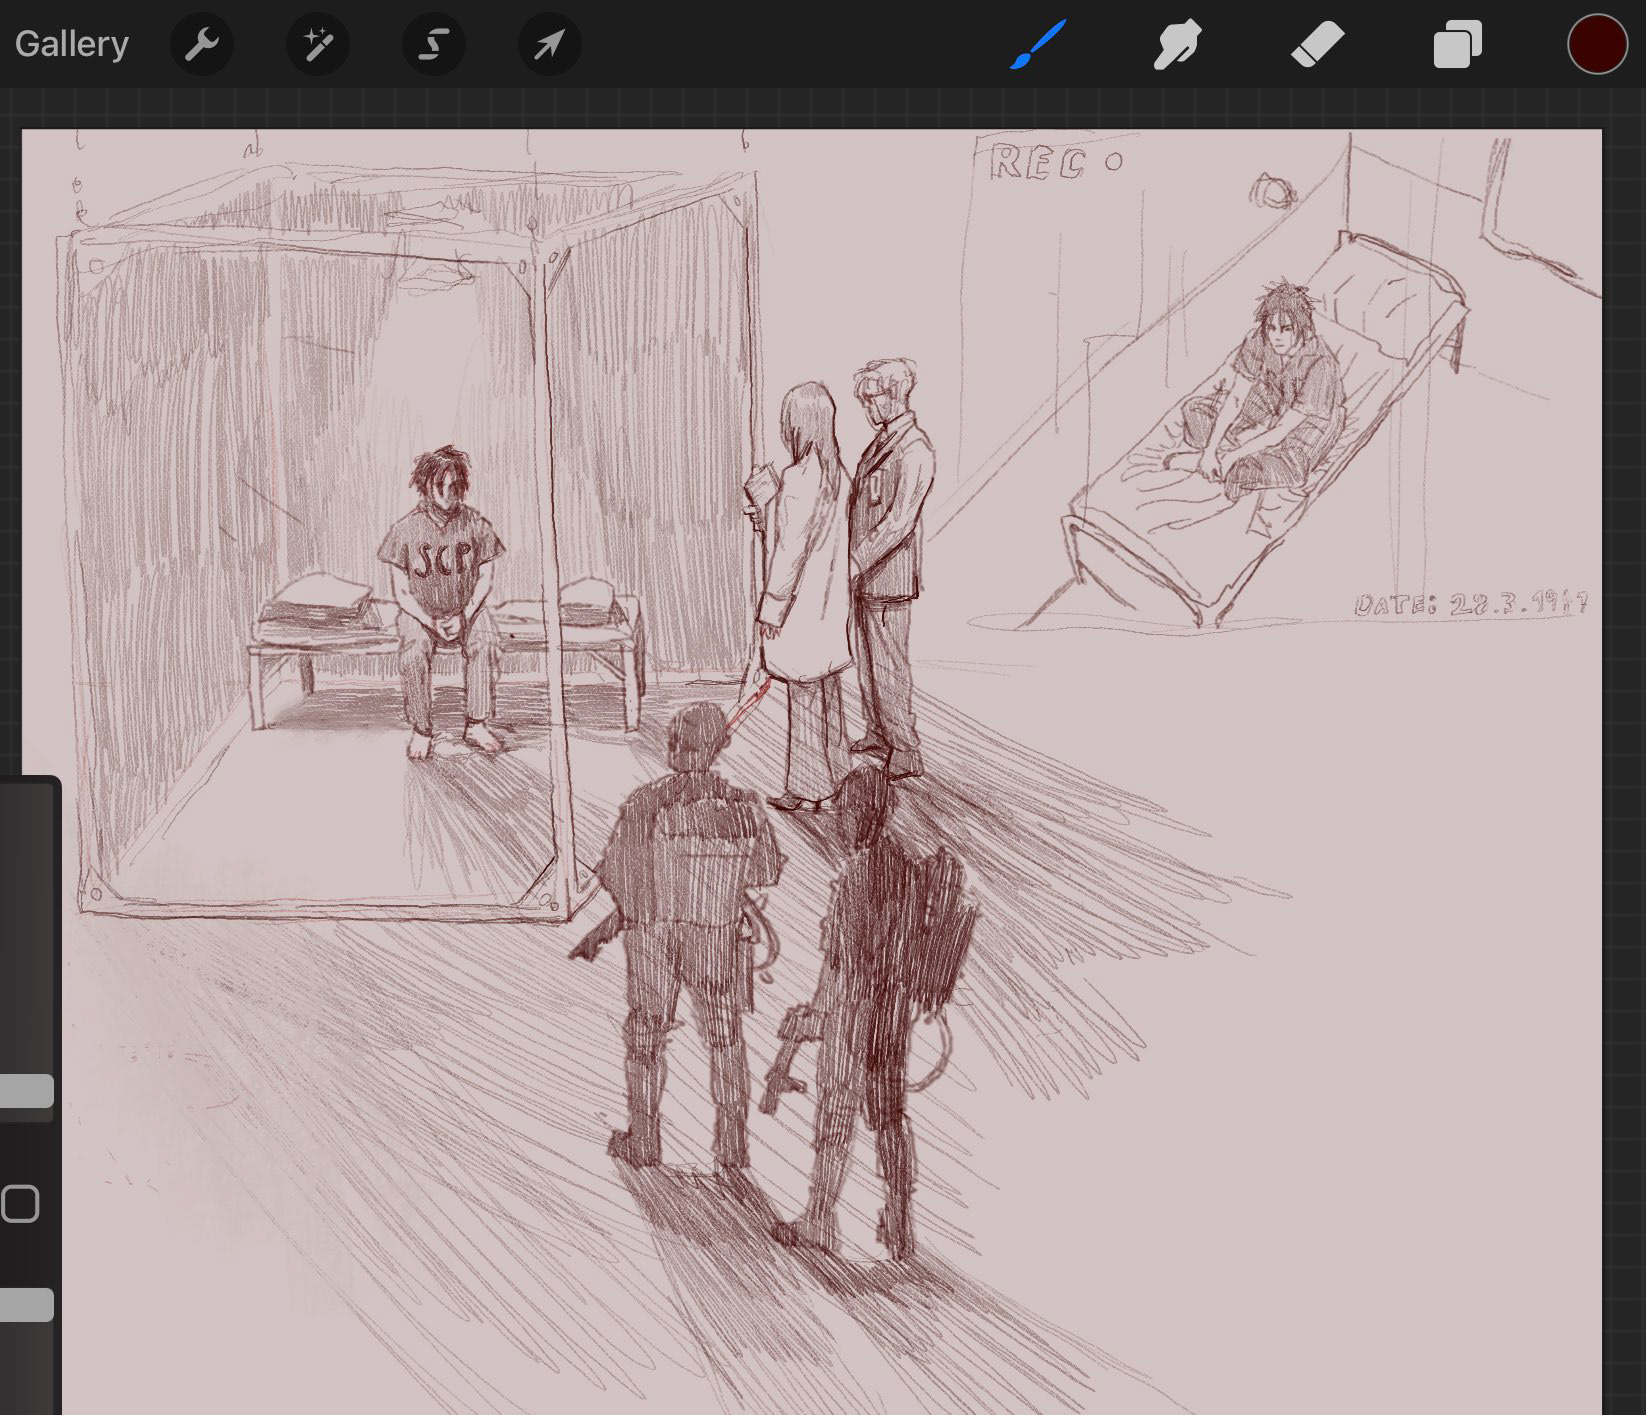Return to the Gallery
The width and height of the screenshot is (1646, 1415).
[72, 44]
